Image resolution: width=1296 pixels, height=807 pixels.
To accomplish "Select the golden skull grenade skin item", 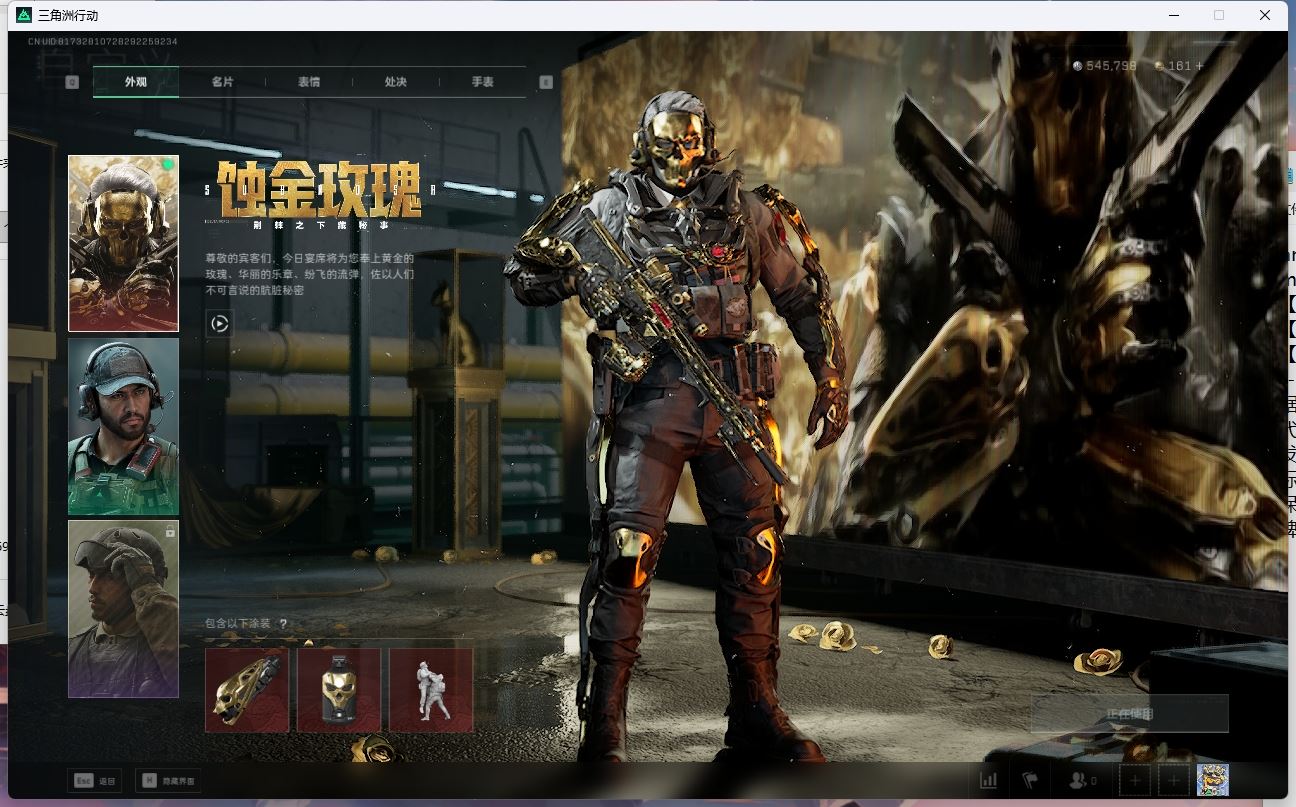I will [339, 690].
